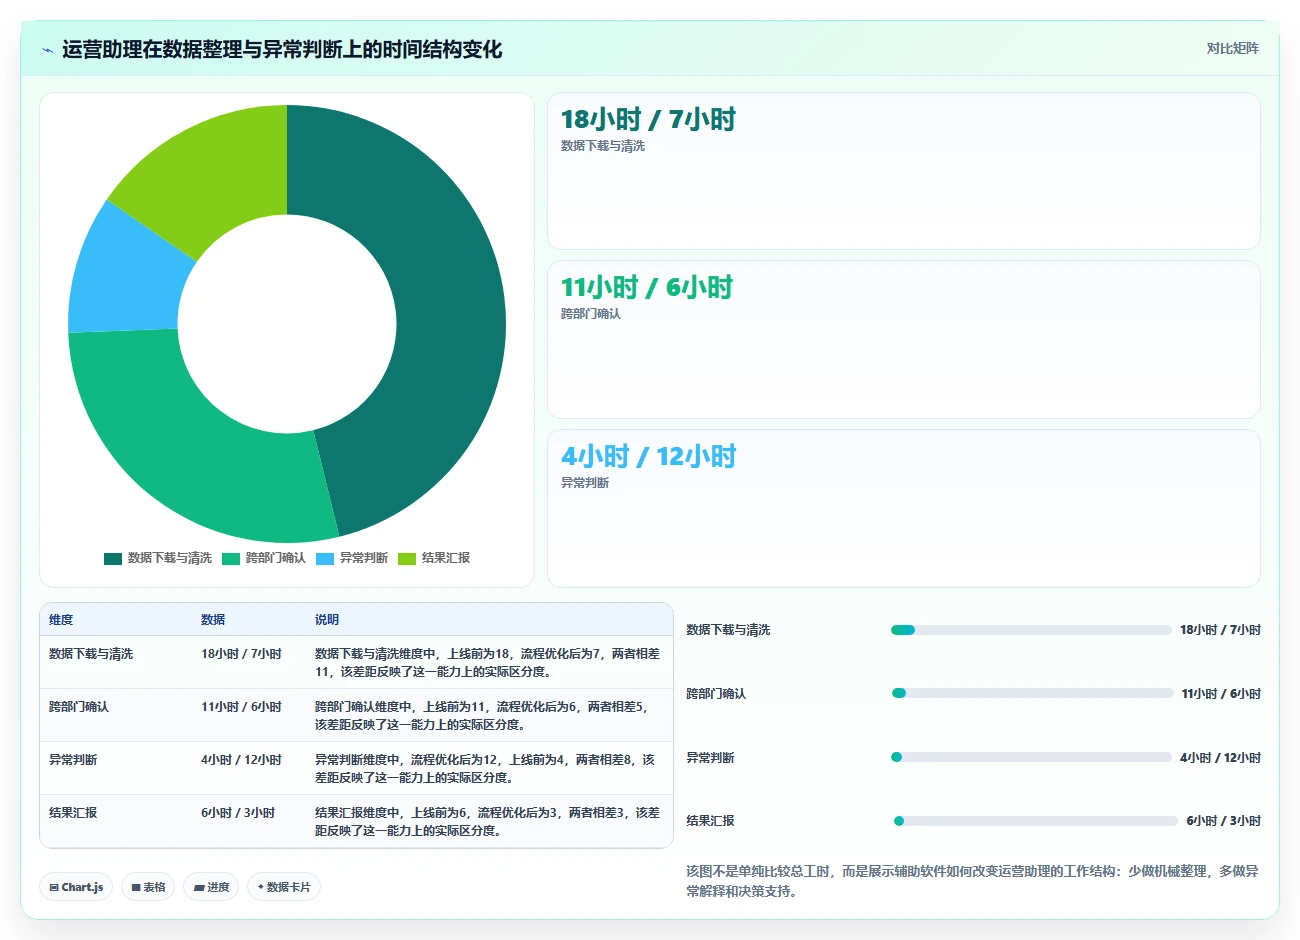This screenshot has width=1300, height=940.
Task: Click the 数据卡片 tag chip
Action: click(x=284, y=887)
